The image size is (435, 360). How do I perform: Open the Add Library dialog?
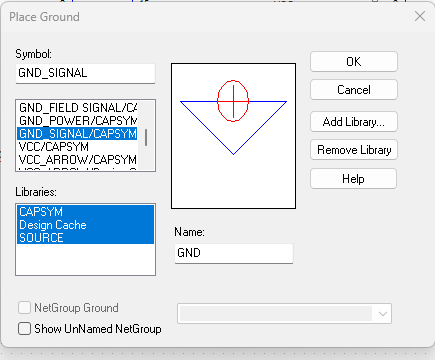click(x=354, y=122)
